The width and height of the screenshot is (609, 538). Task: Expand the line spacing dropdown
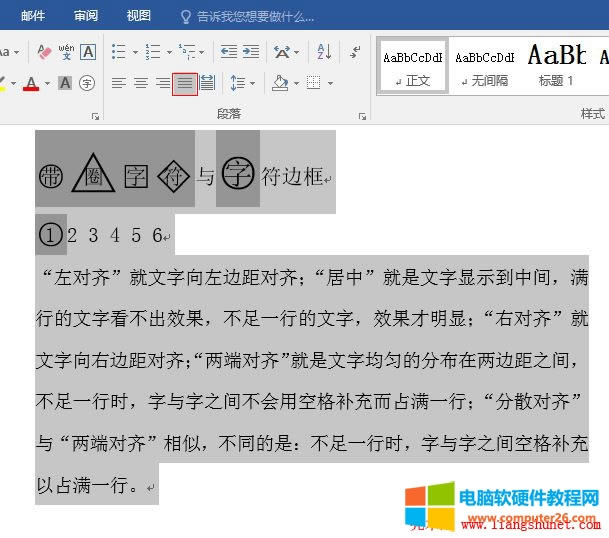point(252,83)
